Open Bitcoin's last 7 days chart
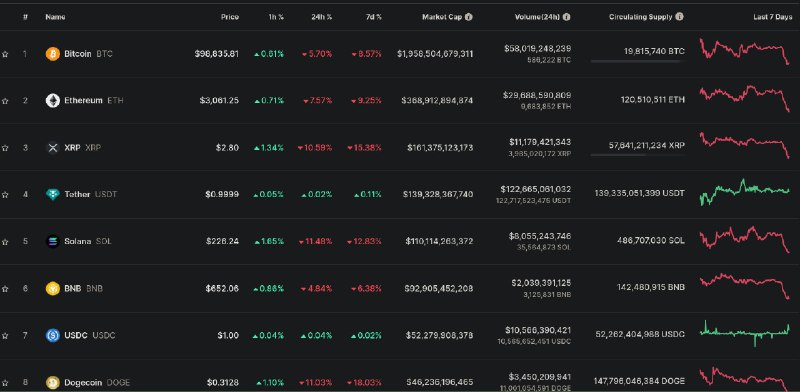The width and height of the screenshot is (800, 392). pyautogui.click(x=744, y=52)
